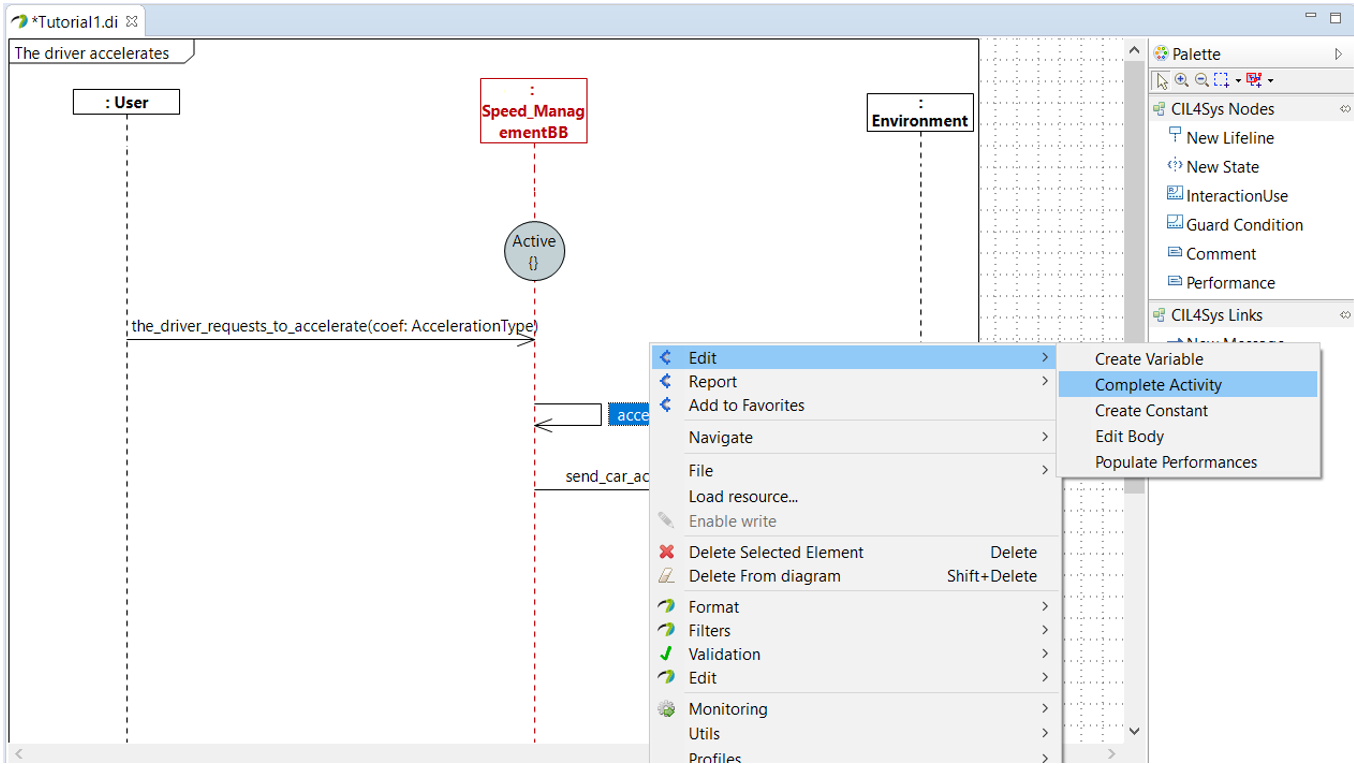
Task: Open the highlighted Edit context menu entry
Action: pyautogui.click(x=853, y=358)
